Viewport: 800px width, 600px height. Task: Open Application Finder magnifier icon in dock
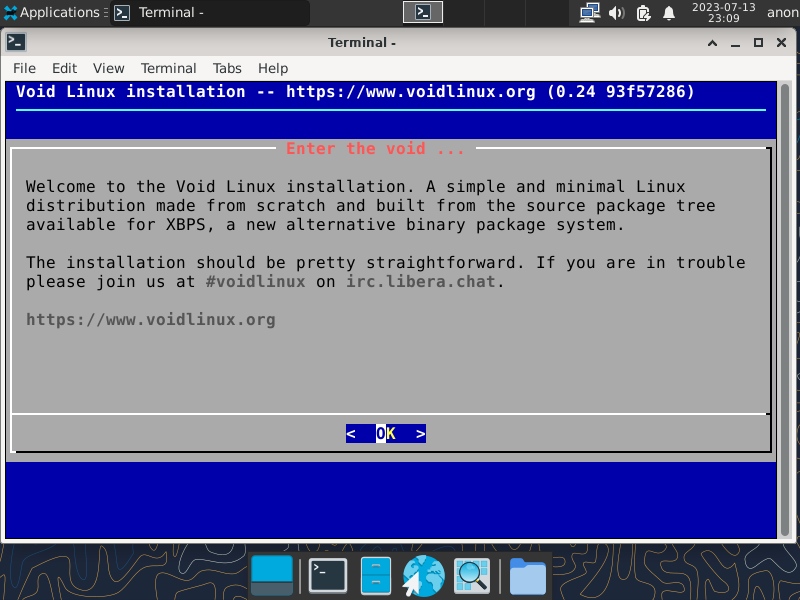[x=472, y=576]
